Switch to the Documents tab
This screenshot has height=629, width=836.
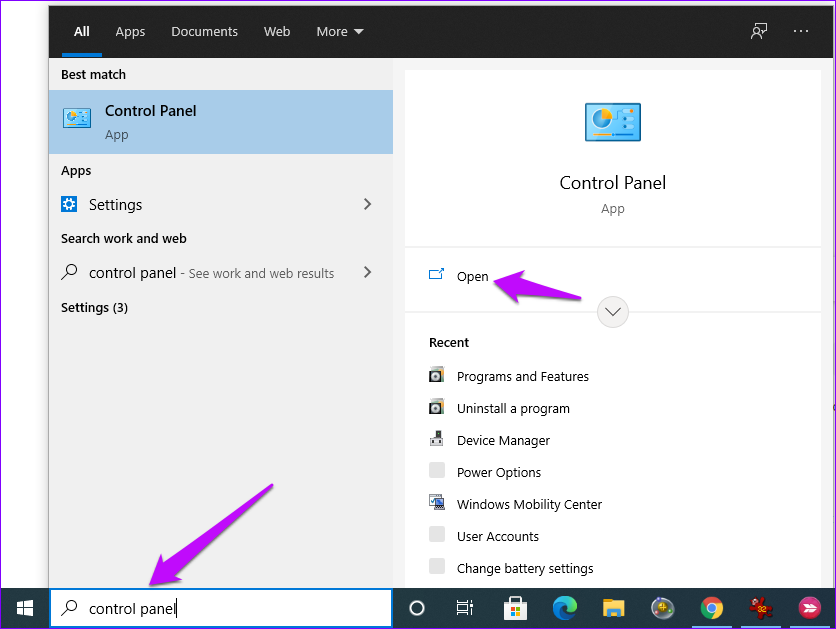[x=204, y=31]
